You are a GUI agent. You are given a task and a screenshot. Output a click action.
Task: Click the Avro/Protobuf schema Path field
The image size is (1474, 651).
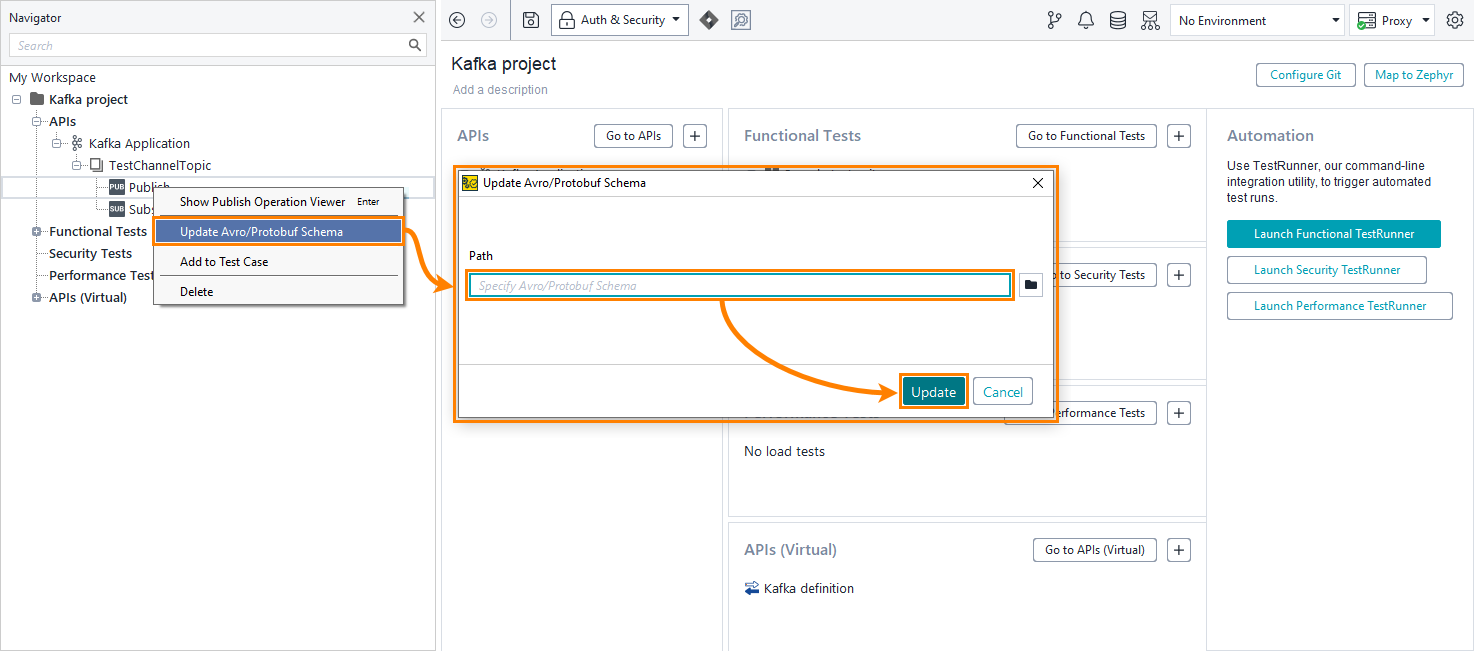(x=739, y=285)
